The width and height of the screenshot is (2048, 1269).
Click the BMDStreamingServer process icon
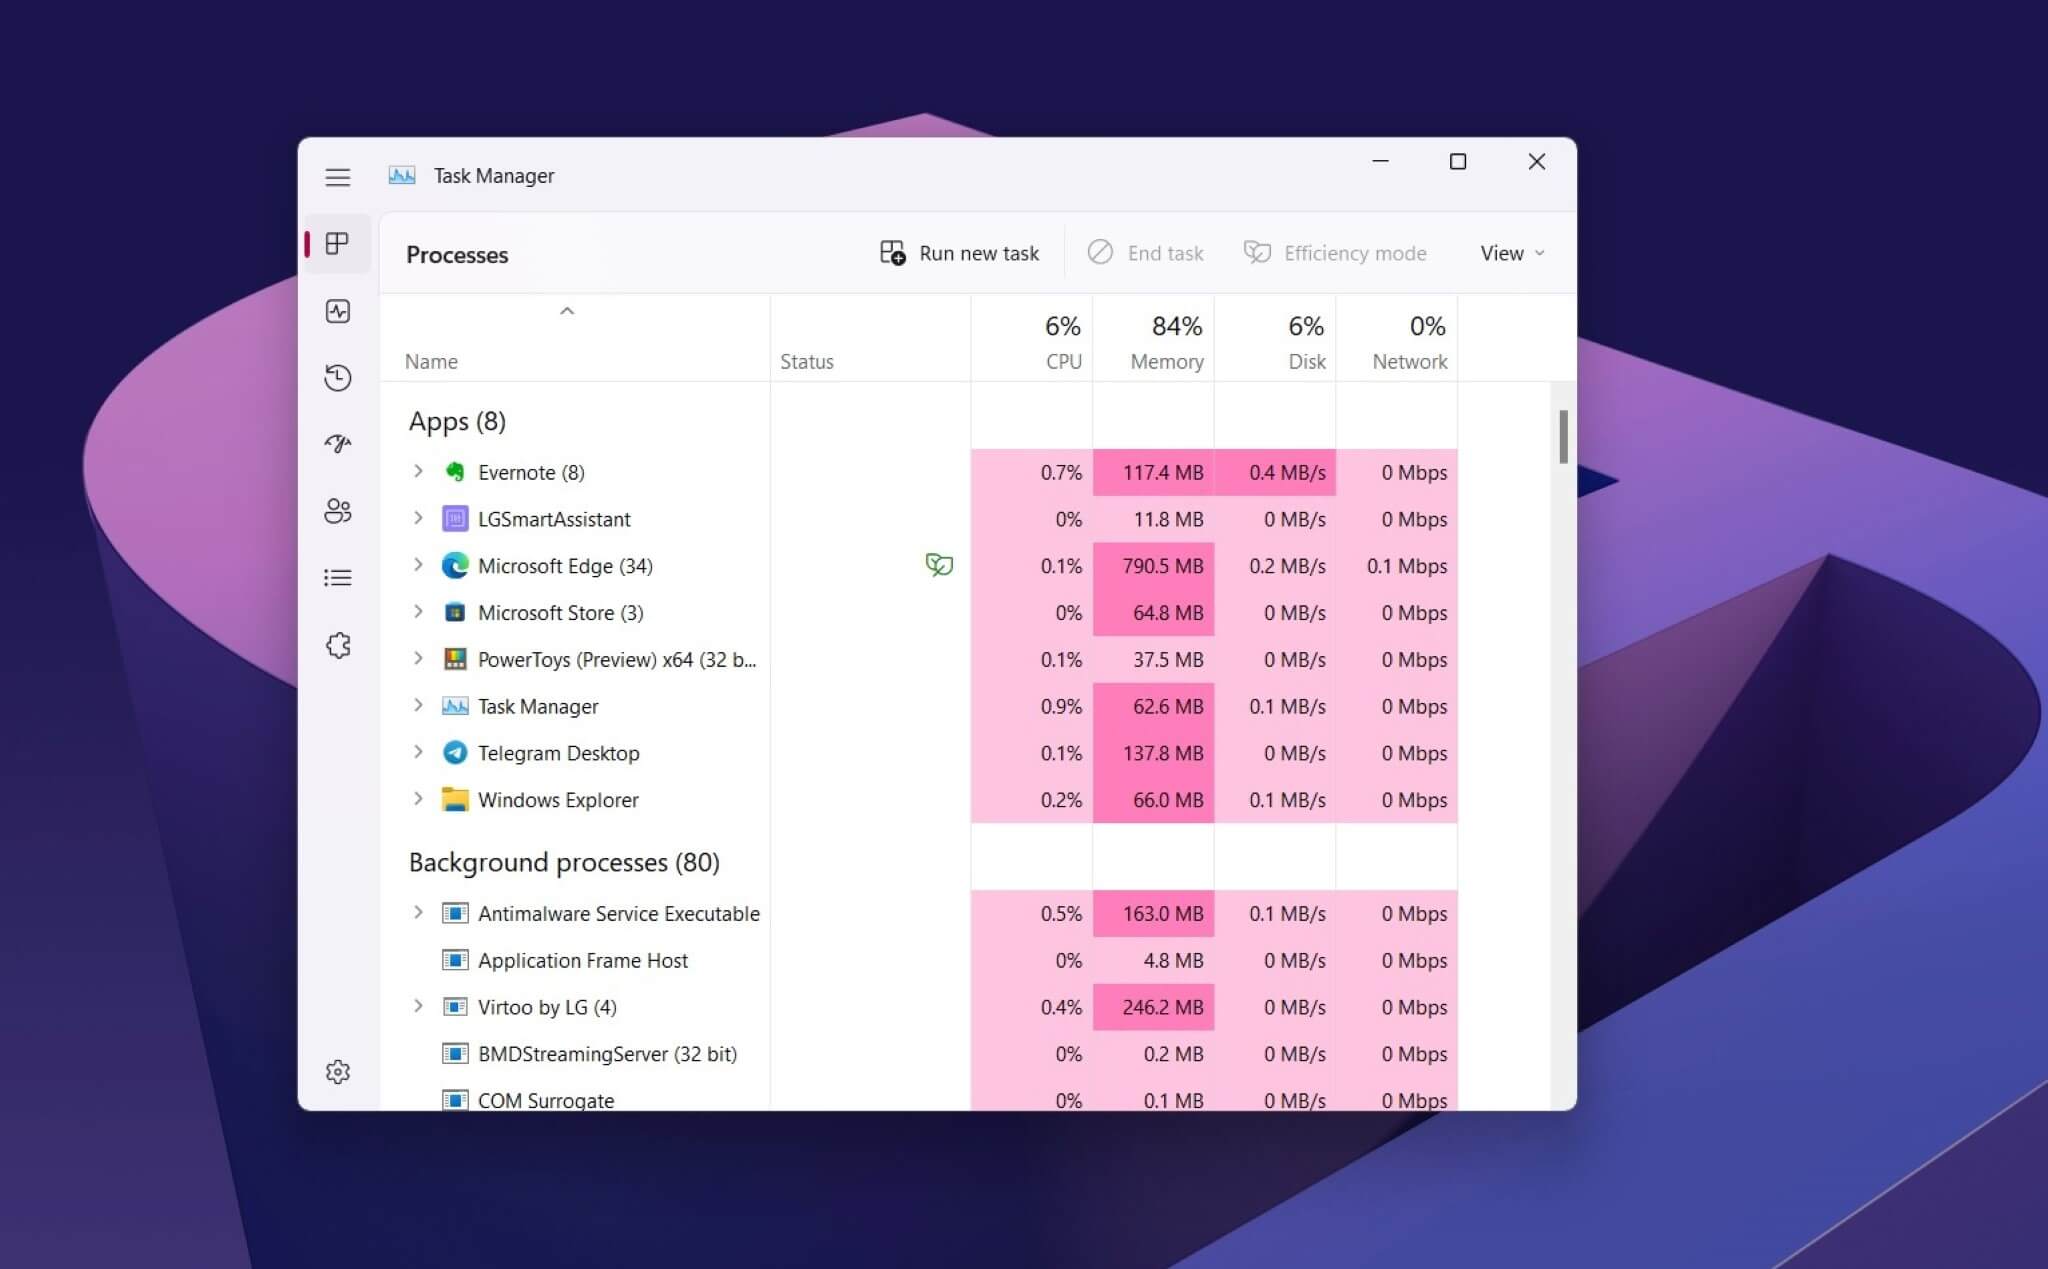tap(455, 1053)
